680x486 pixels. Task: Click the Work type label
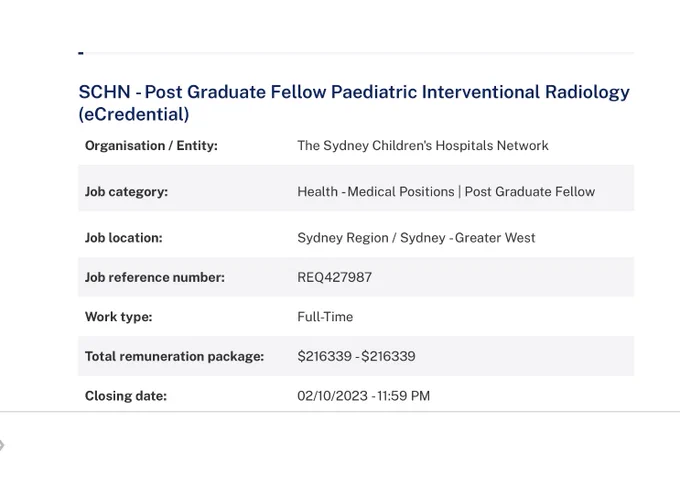(118, 317)
